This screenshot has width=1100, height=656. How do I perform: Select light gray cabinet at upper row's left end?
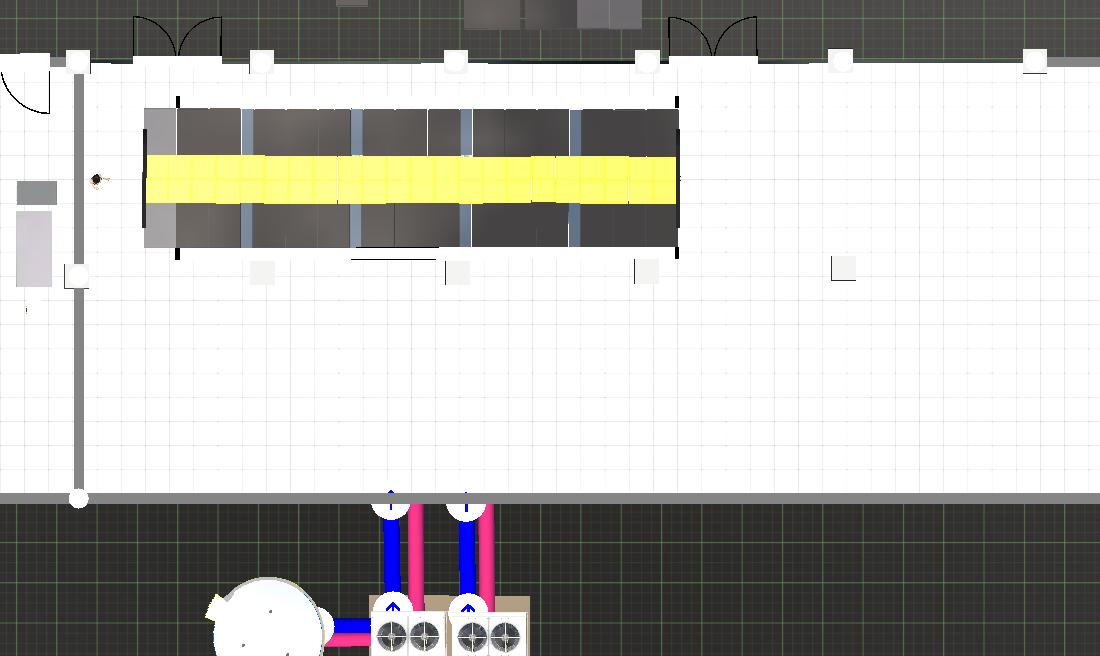pyautogui.click(x=160, y=132)
